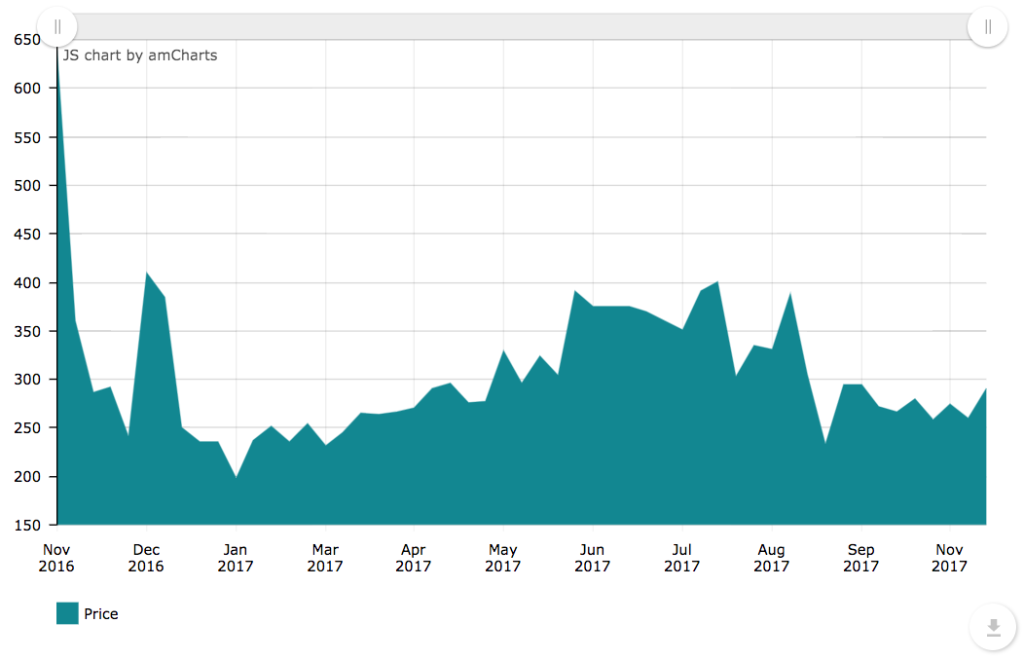1024x660 pixels.
Task: Click the teal Price legend marker
Action: (x=67, y=614)
